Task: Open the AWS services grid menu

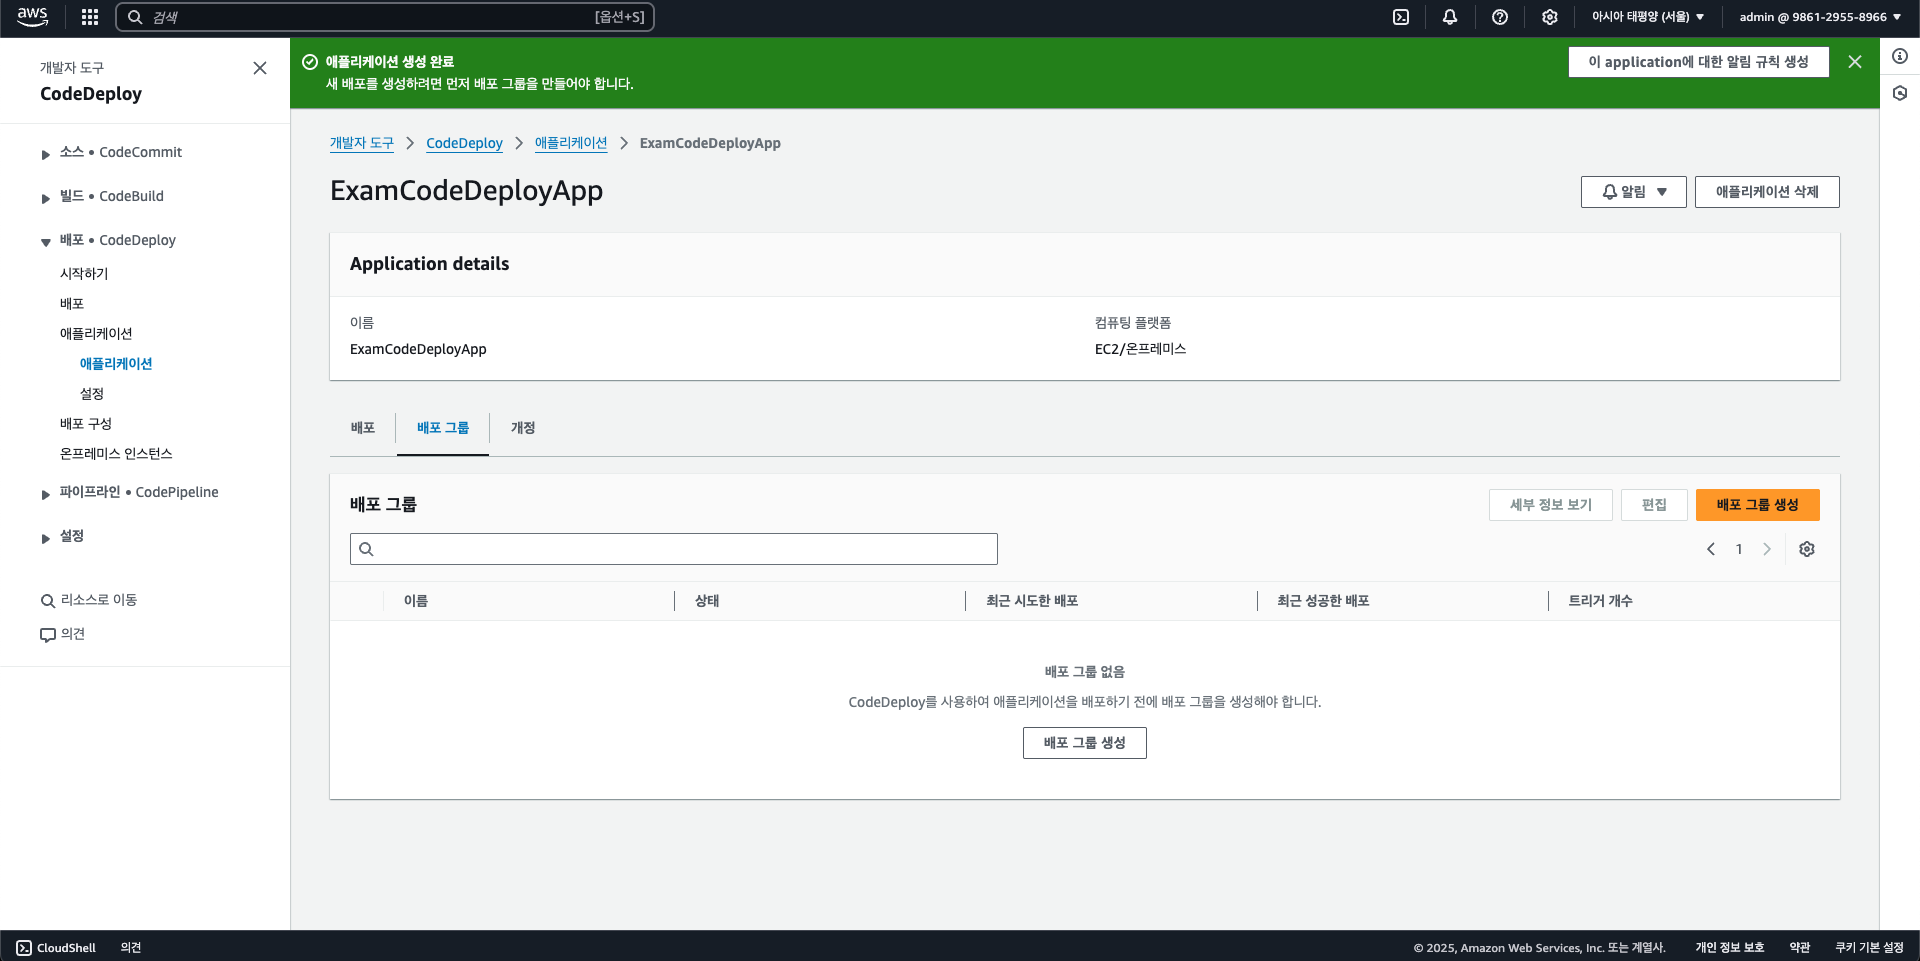Action: [90, 17]
